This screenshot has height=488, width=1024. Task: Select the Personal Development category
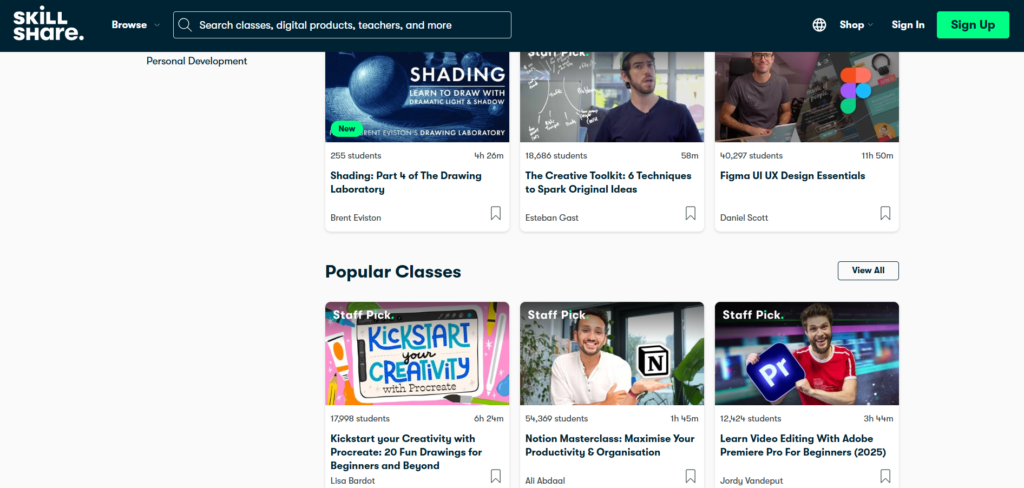tap(197, 61)
